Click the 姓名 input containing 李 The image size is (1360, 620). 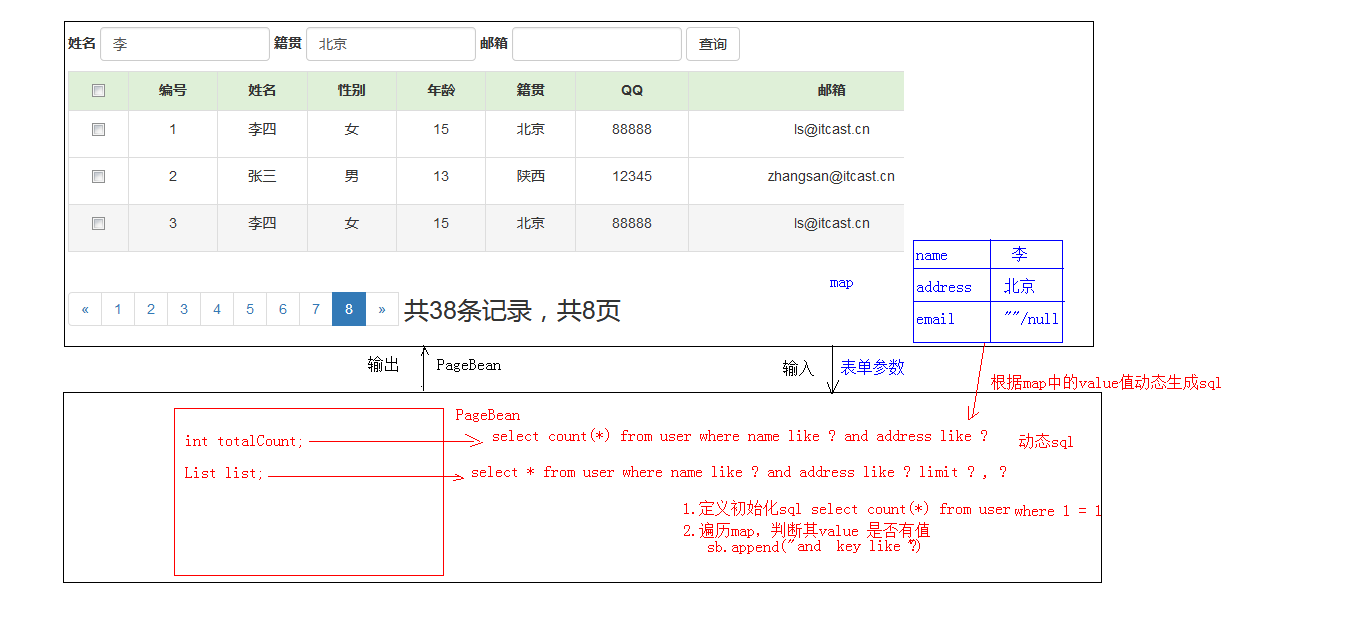coord(185,44)
